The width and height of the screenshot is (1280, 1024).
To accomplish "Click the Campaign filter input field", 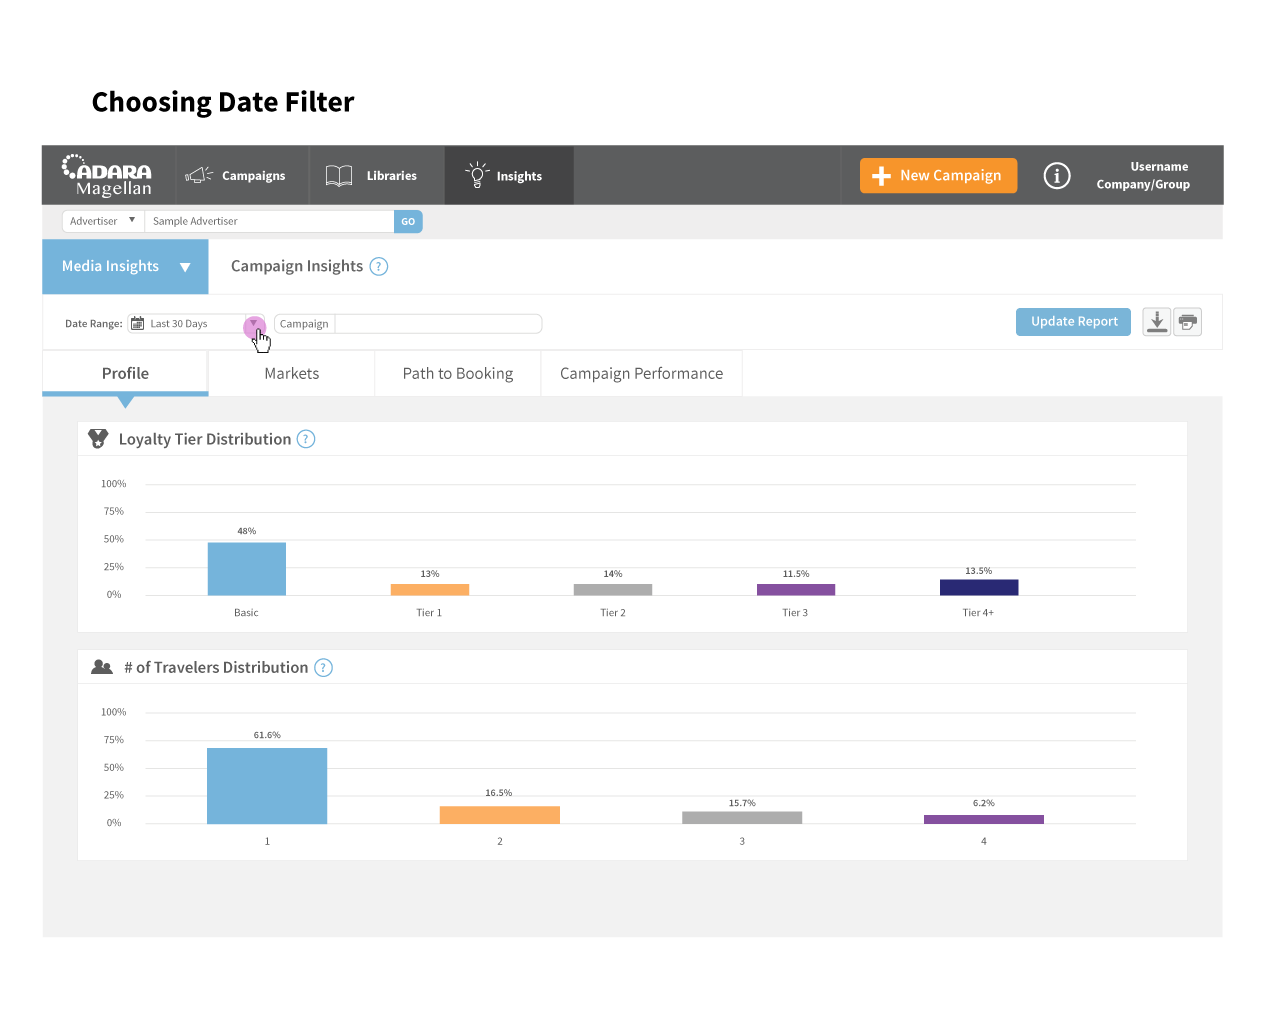I will (x=438, y=324).
